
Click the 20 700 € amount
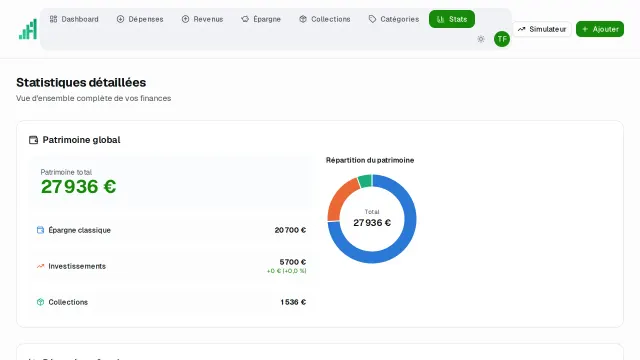[x=290, y=230]
